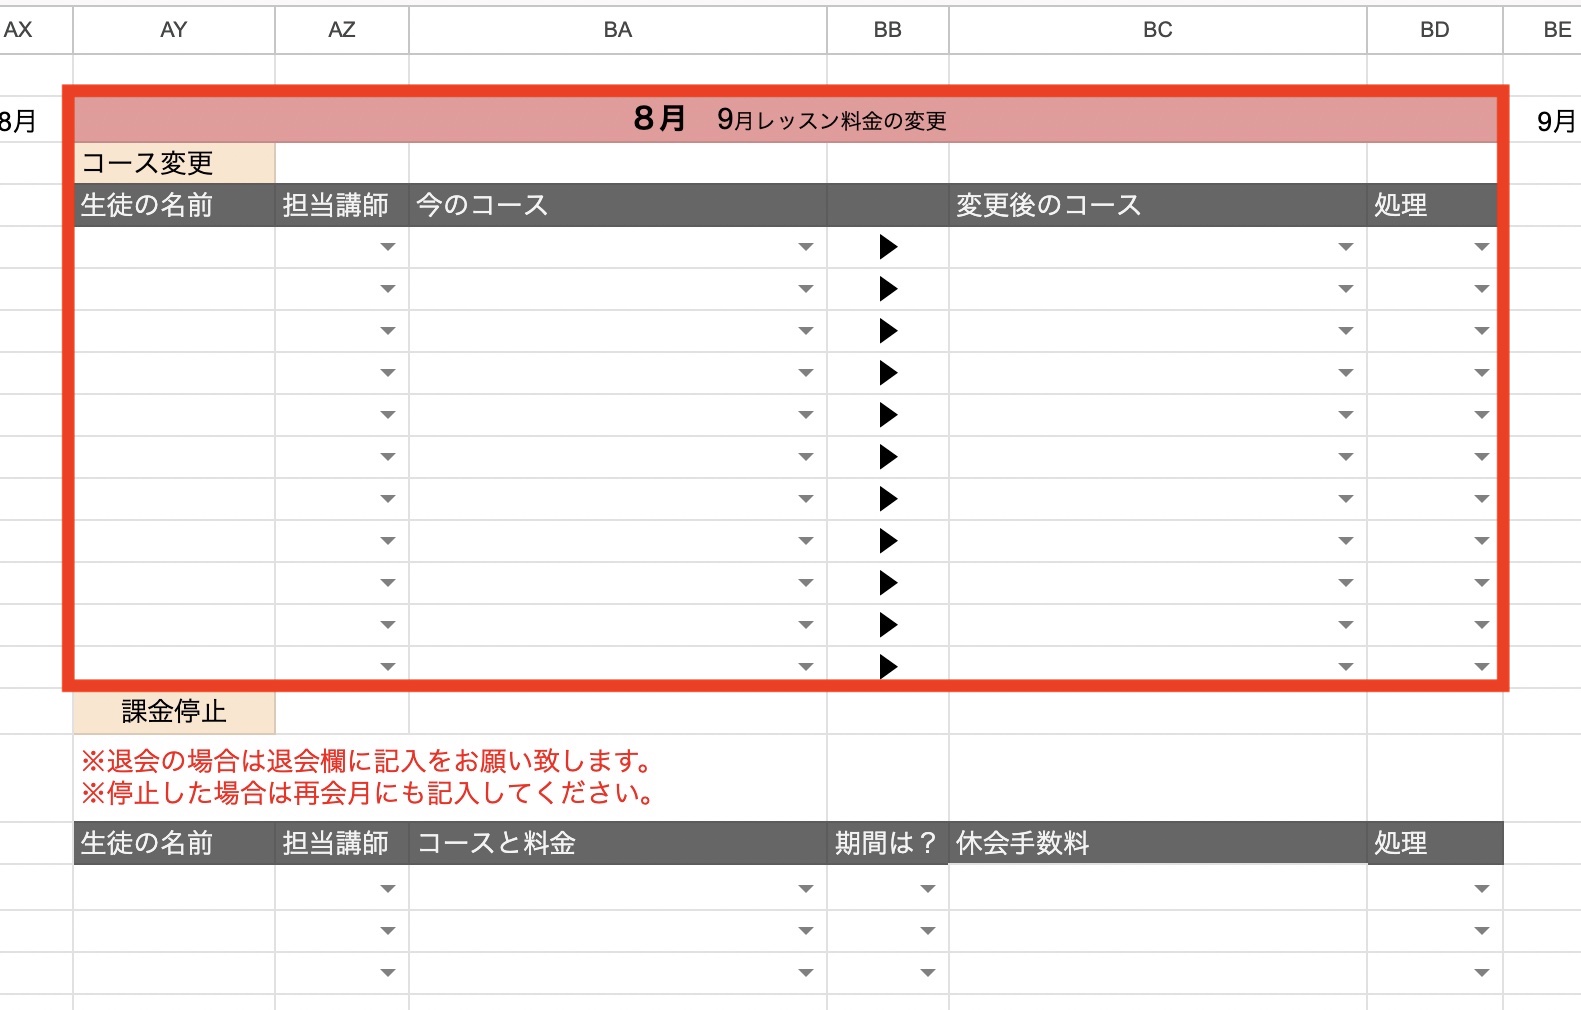Image resolution: width=1581 pixels, height=1010 pixels.
Task: Select the BC column header
Action: tap(1157, 30)
